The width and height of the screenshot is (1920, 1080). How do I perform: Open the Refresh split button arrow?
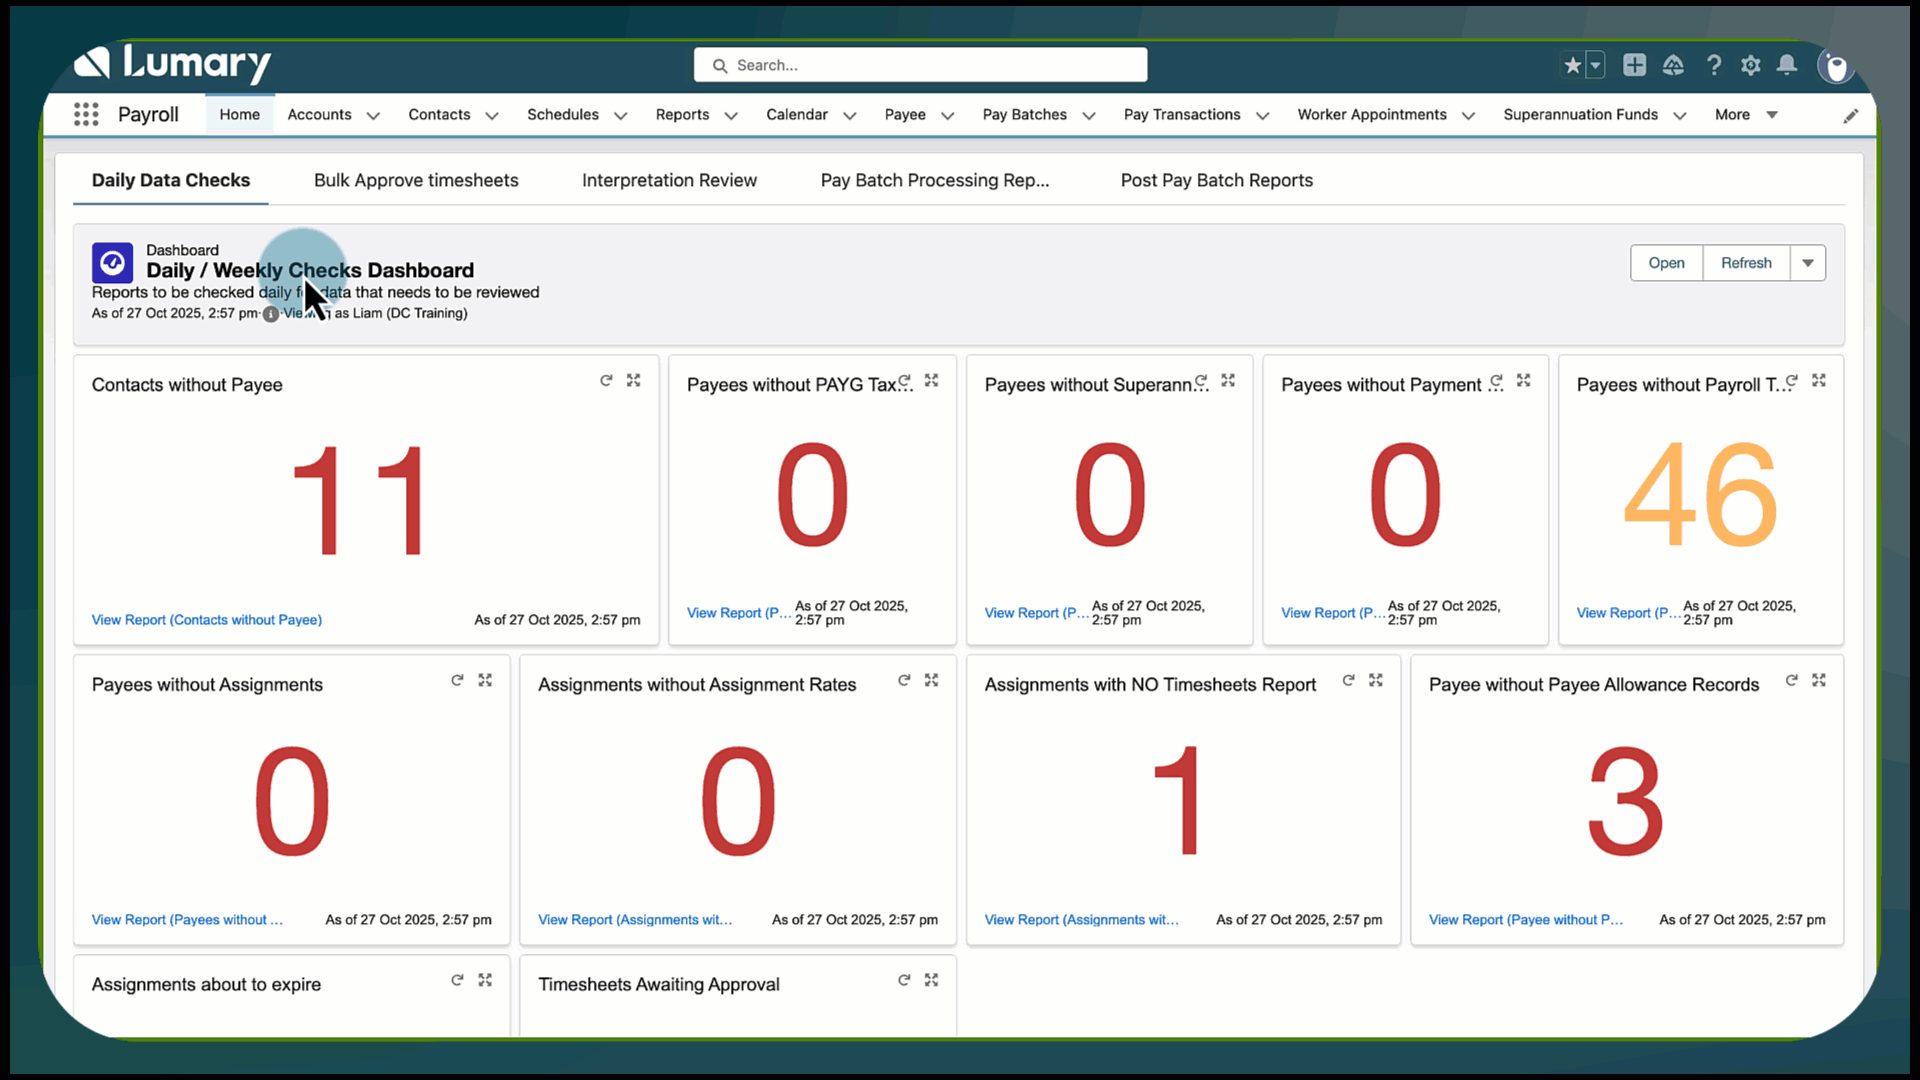click(x=1808, y=262)
